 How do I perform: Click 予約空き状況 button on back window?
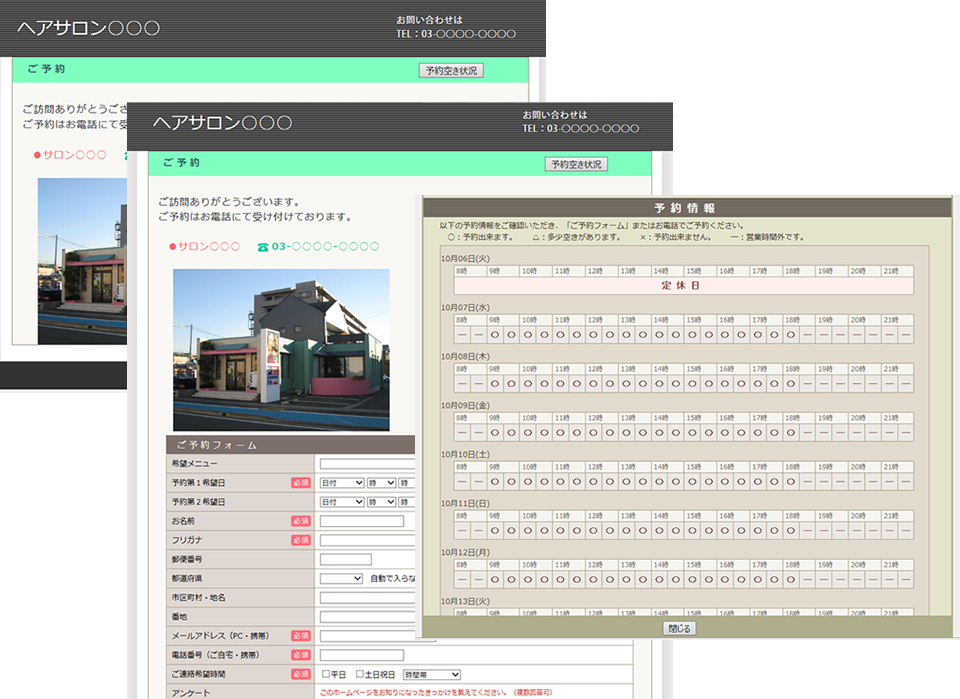pyautogui.click(x=451, y=70)
